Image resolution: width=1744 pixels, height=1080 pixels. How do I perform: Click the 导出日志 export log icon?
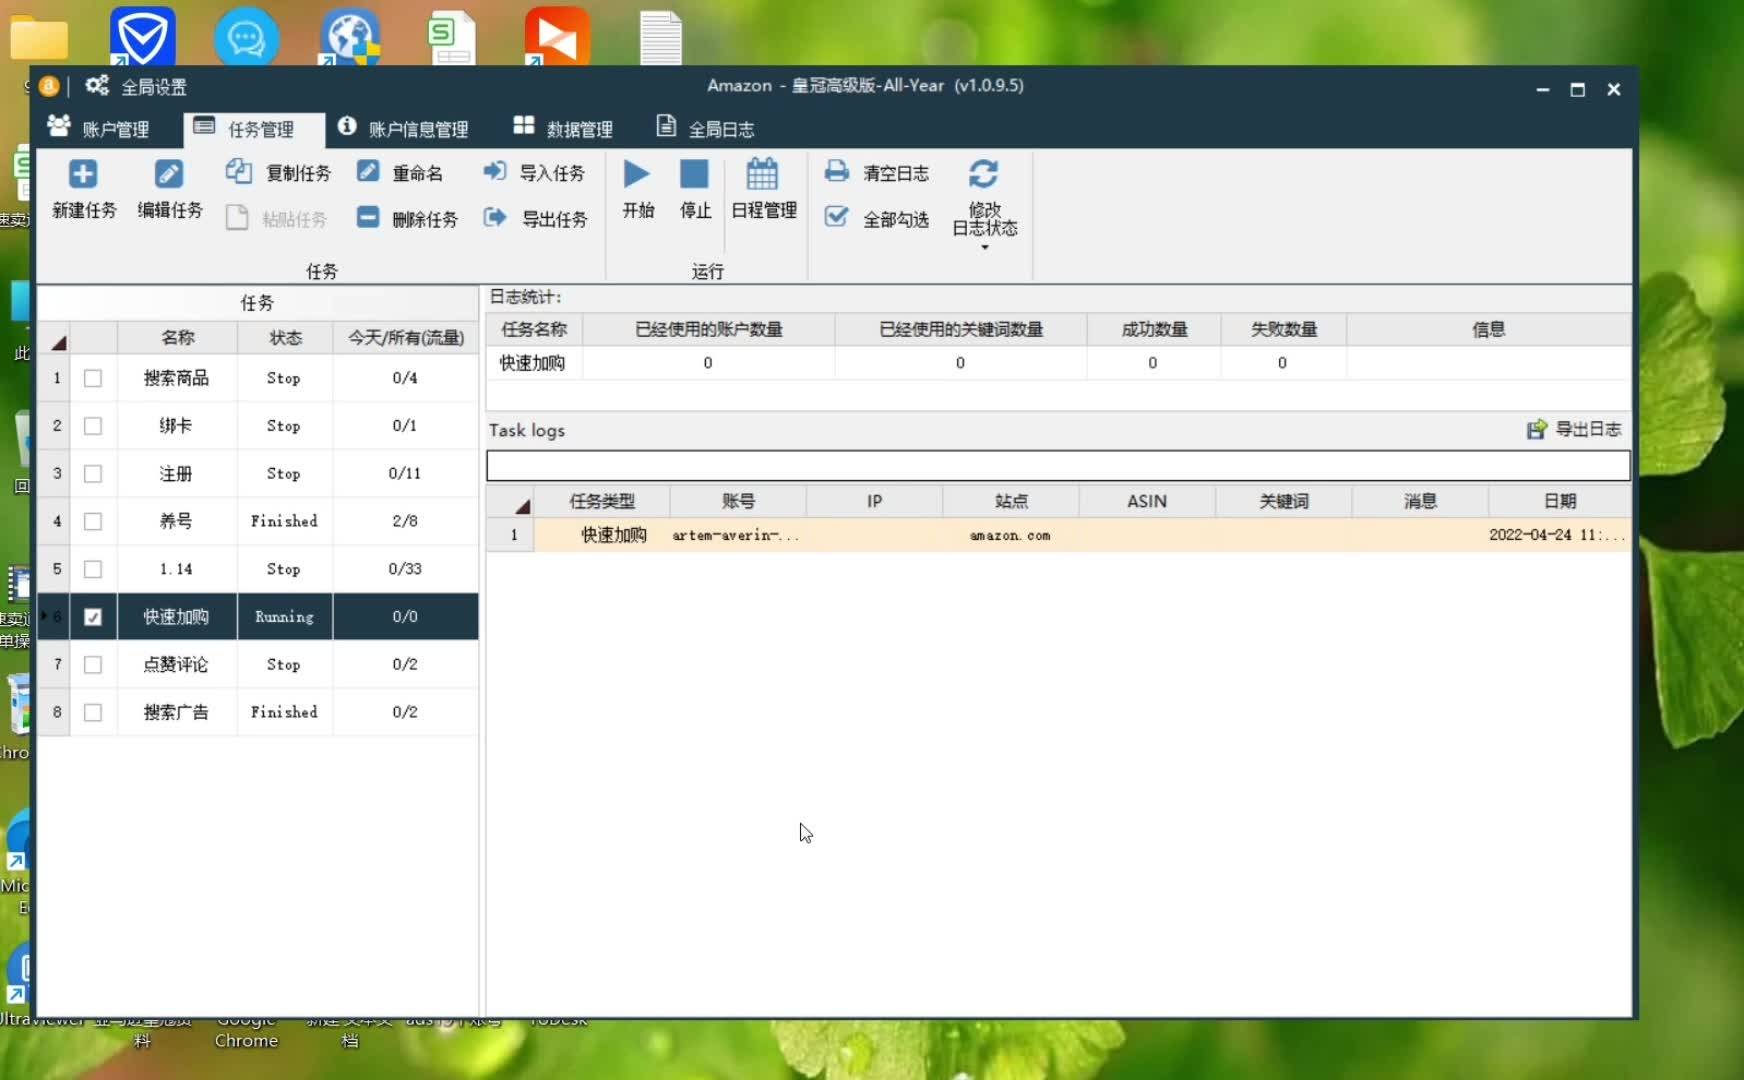point(1537,429)
